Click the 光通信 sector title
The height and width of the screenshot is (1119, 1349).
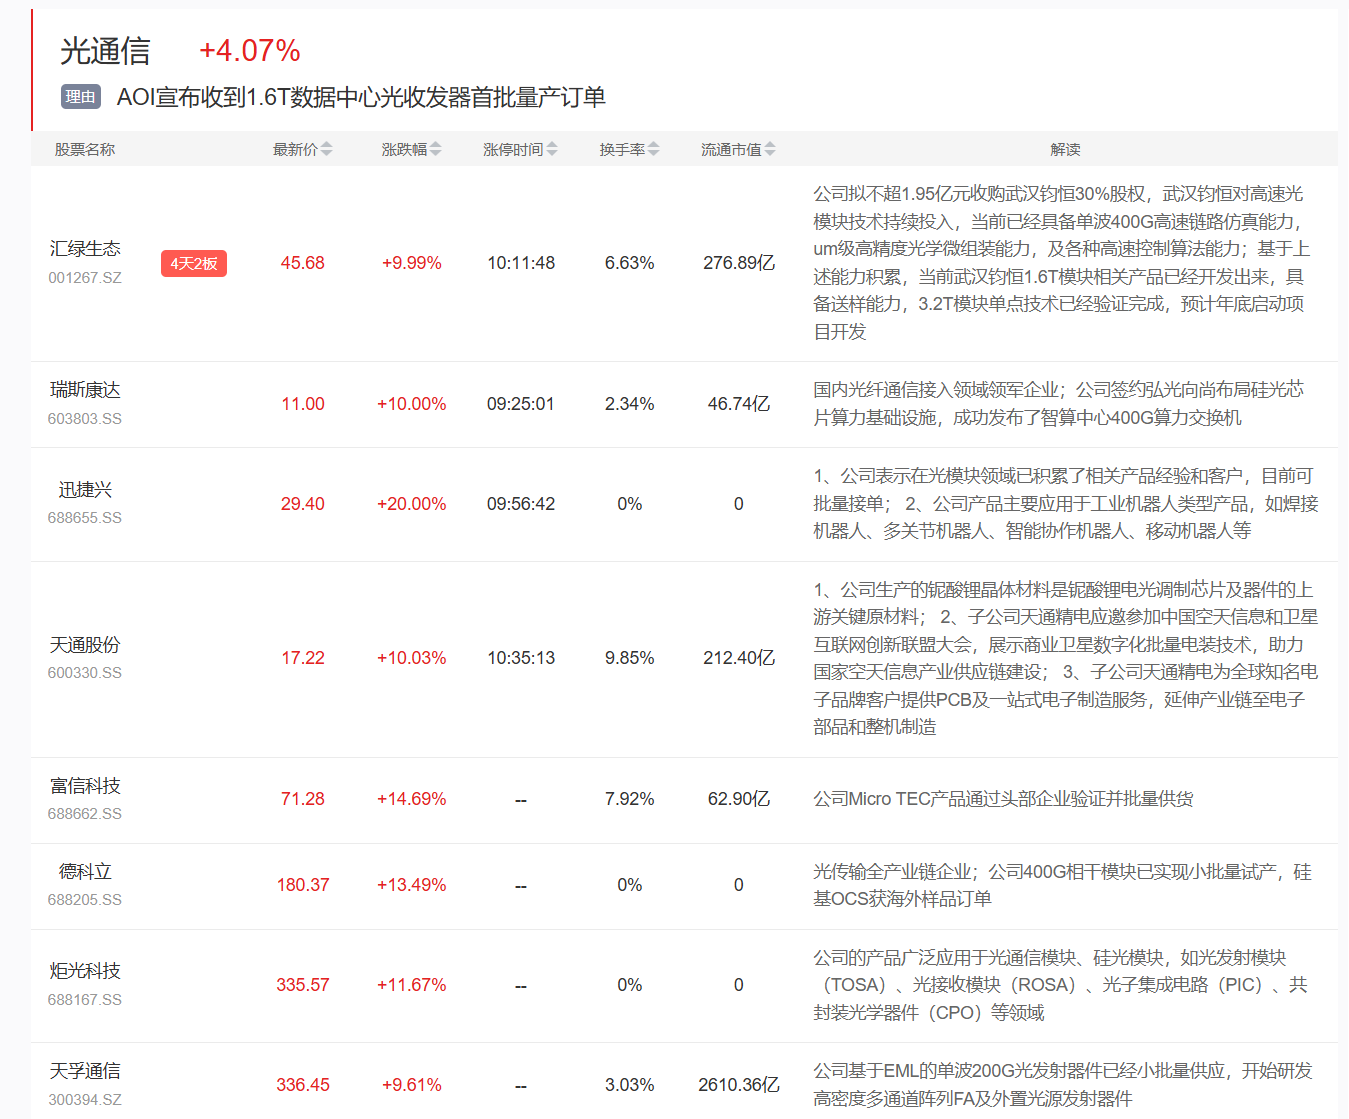(105, 51)
